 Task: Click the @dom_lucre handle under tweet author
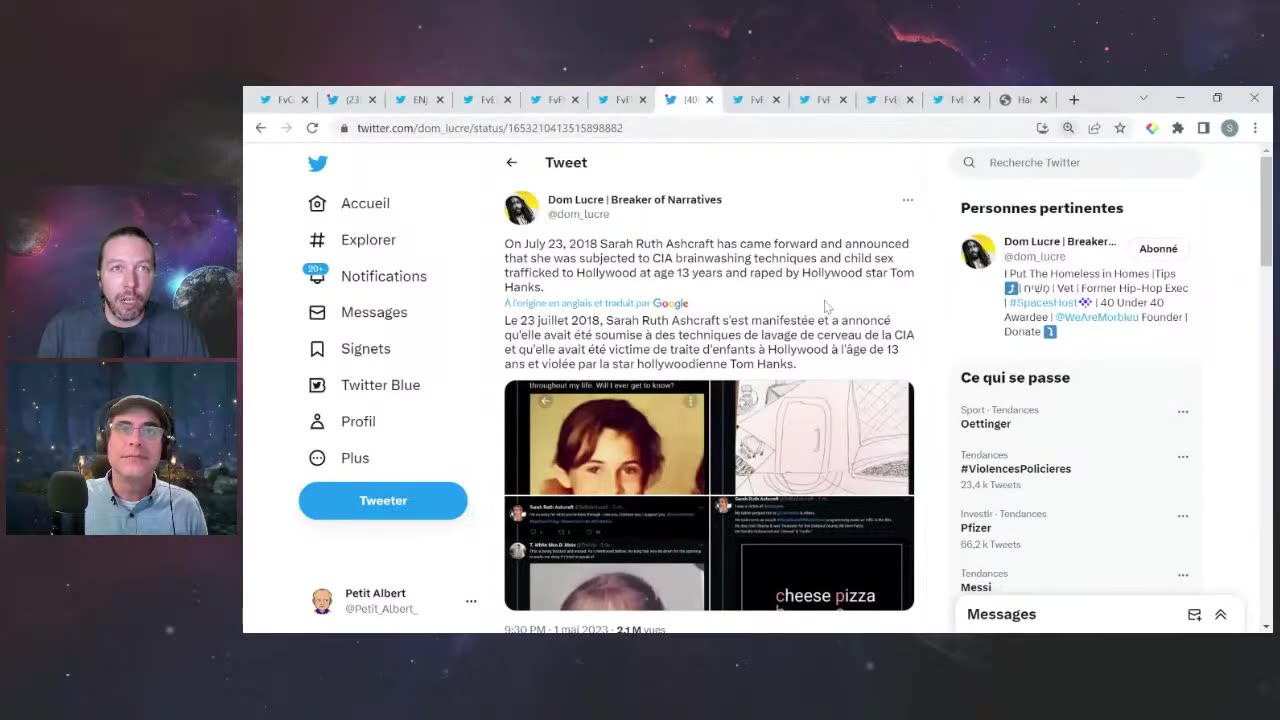tap(578, 214)
